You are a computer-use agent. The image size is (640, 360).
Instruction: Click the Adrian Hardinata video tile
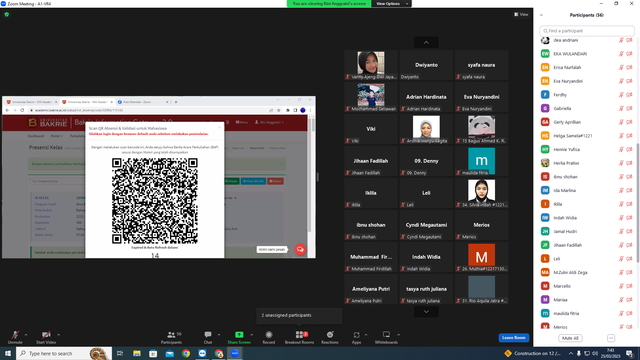(426, 97)
